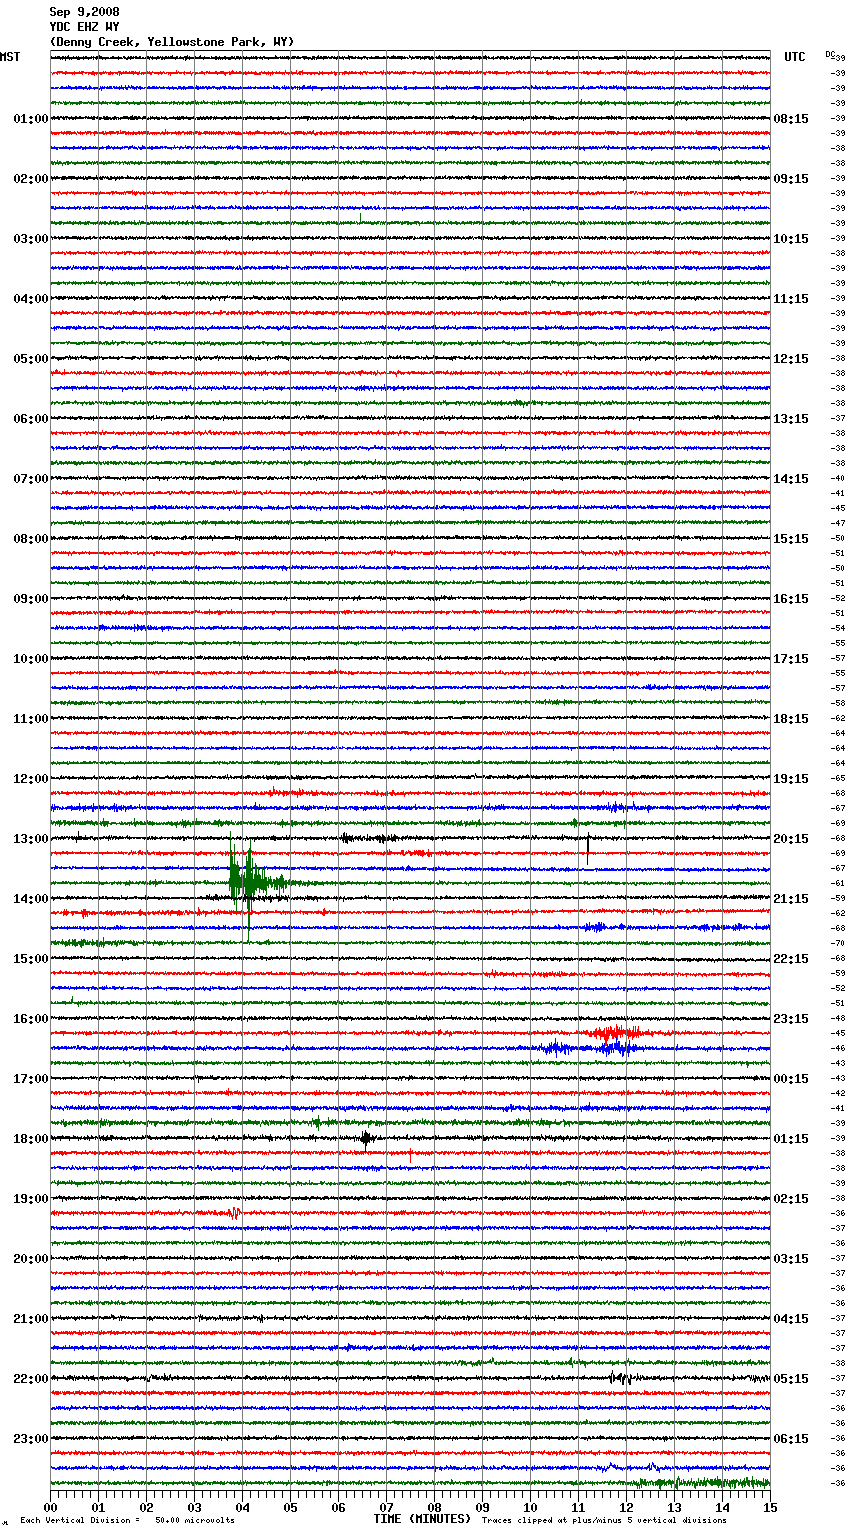Click the UTC time label "18:15"
Image resolution: width=850 pixels, height=1534 pixels.
coord(791,719)
